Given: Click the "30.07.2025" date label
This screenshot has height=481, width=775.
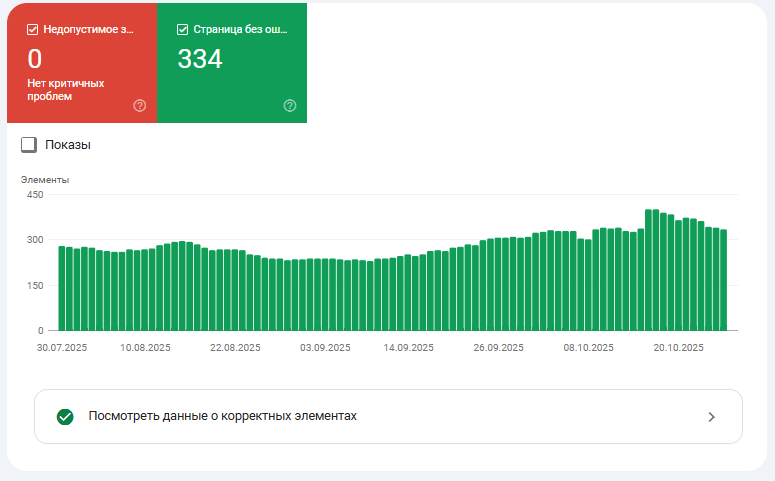Looking at the screenshot, I should point(62,348).
